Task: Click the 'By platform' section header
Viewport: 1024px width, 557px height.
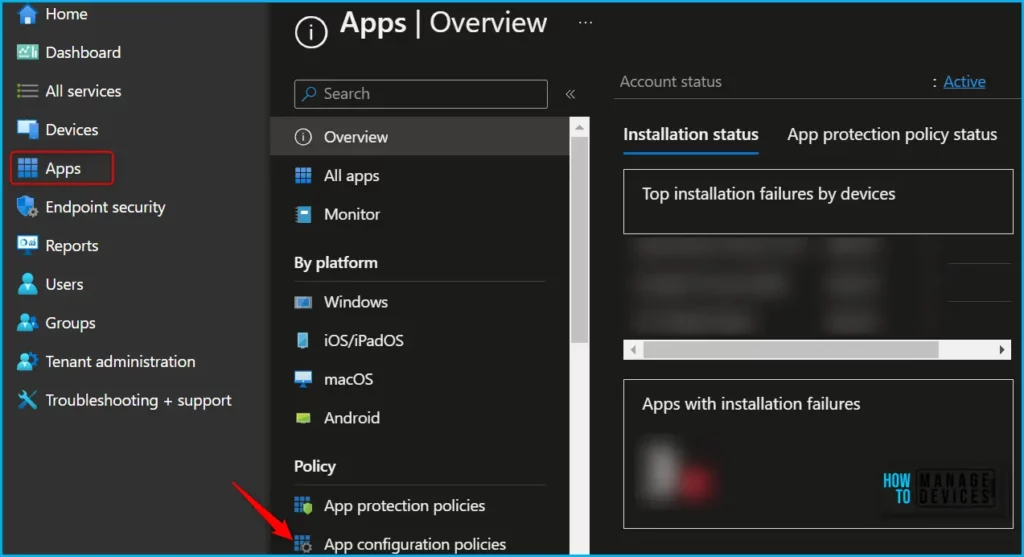Action: (x=336, y=263)
